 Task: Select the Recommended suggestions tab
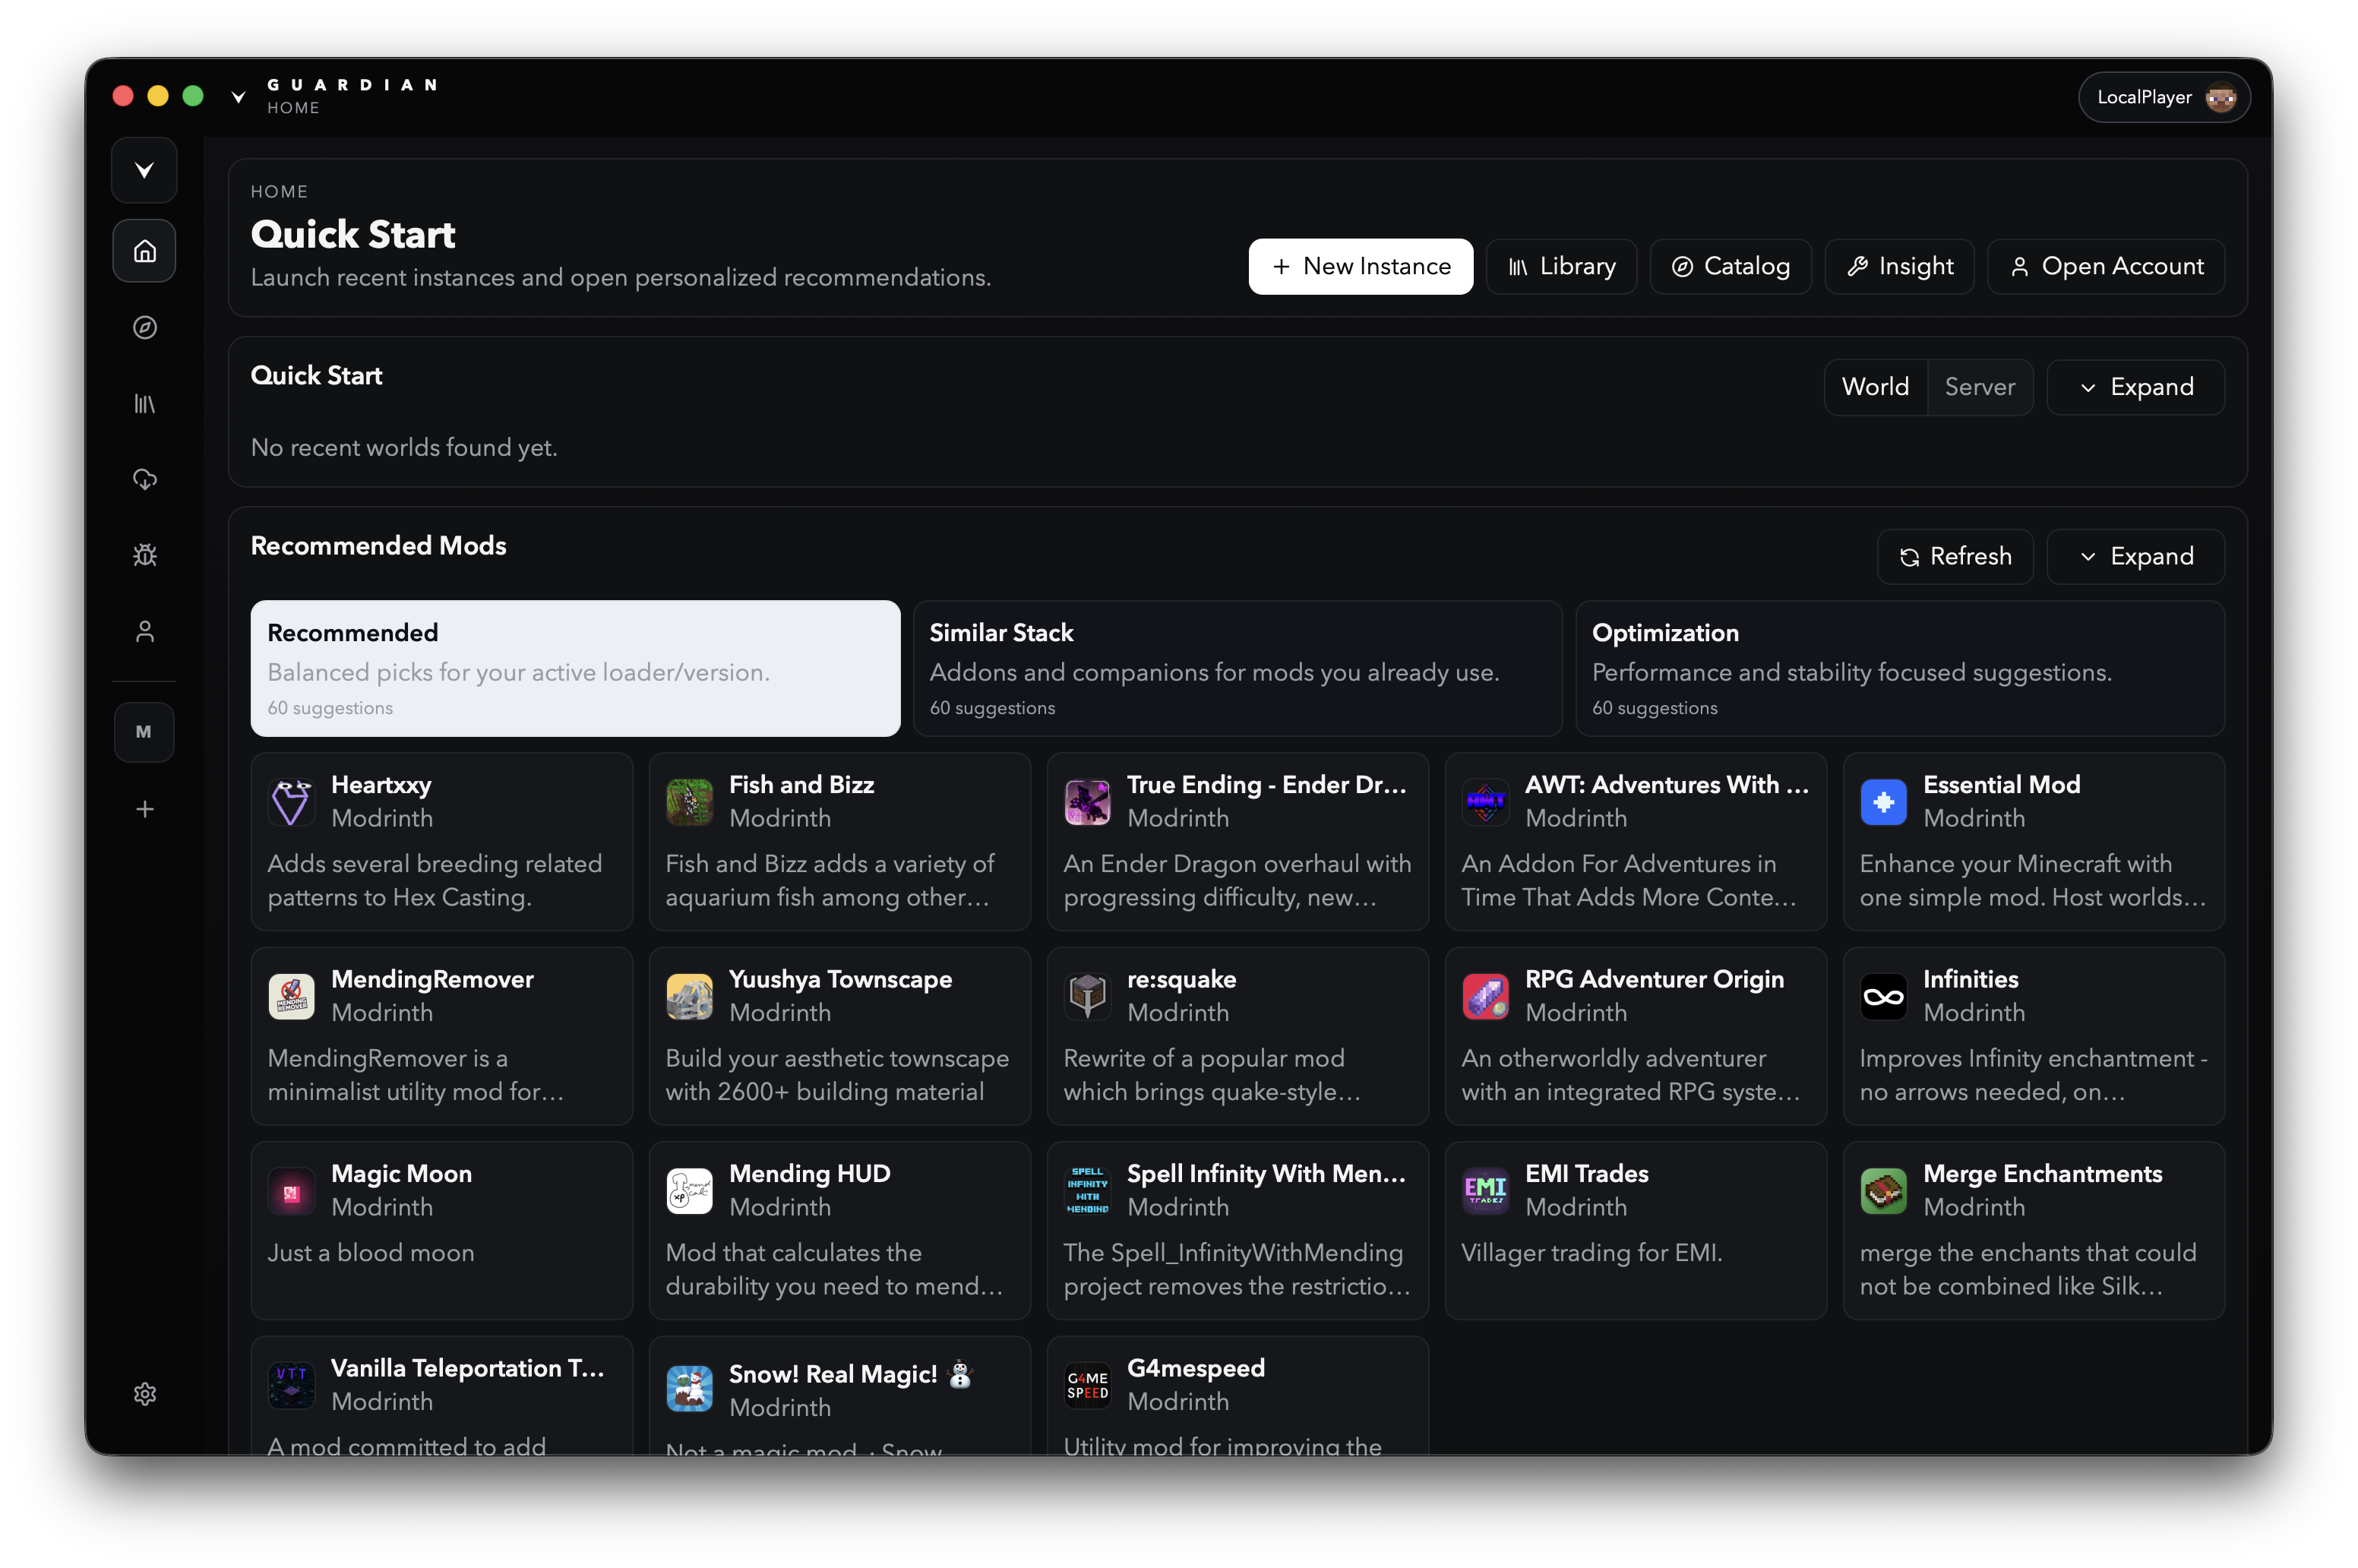[x=575, y=668]
